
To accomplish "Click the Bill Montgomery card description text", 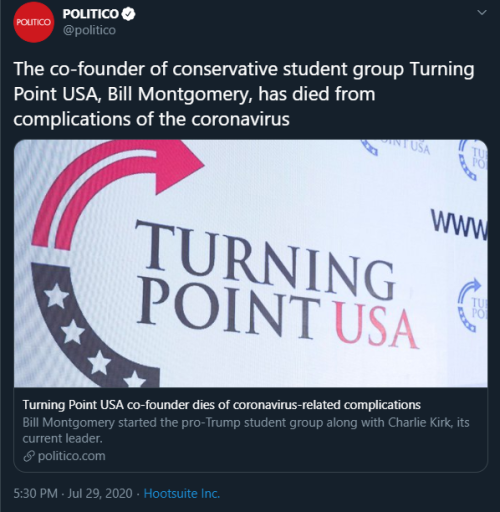I will (246, 430).
